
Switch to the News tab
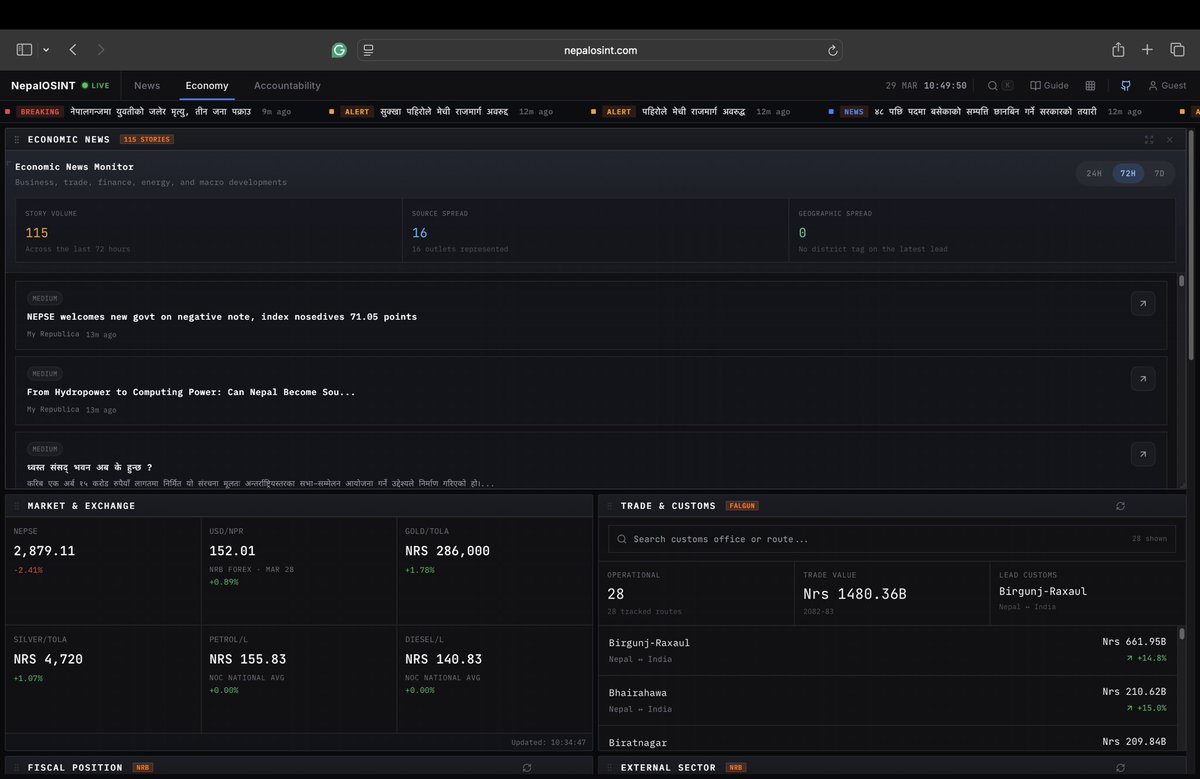tap(147, 86)
